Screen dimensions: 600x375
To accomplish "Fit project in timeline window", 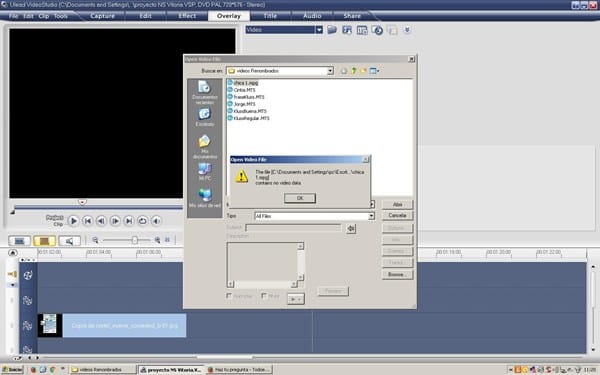I will [x=167, y=240].
